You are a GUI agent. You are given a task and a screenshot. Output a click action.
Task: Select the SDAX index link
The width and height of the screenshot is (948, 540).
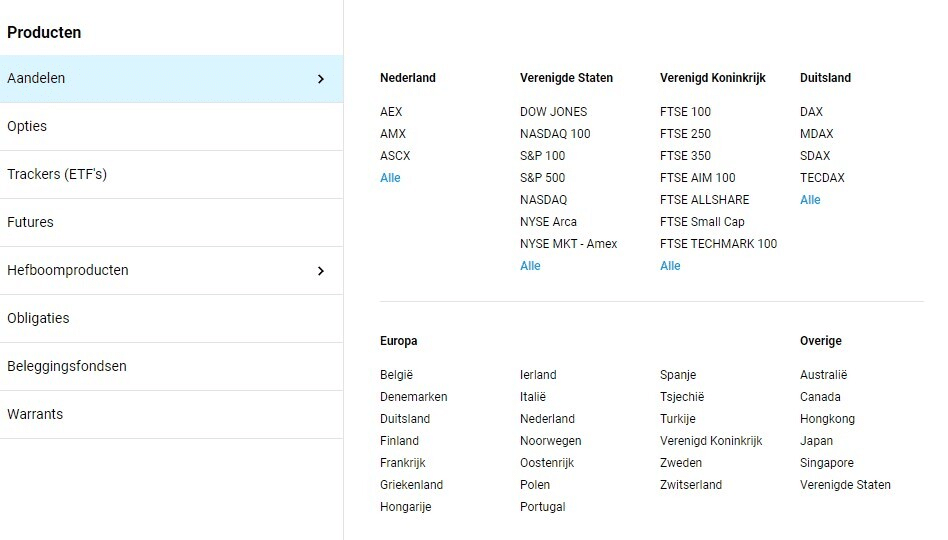815,156
